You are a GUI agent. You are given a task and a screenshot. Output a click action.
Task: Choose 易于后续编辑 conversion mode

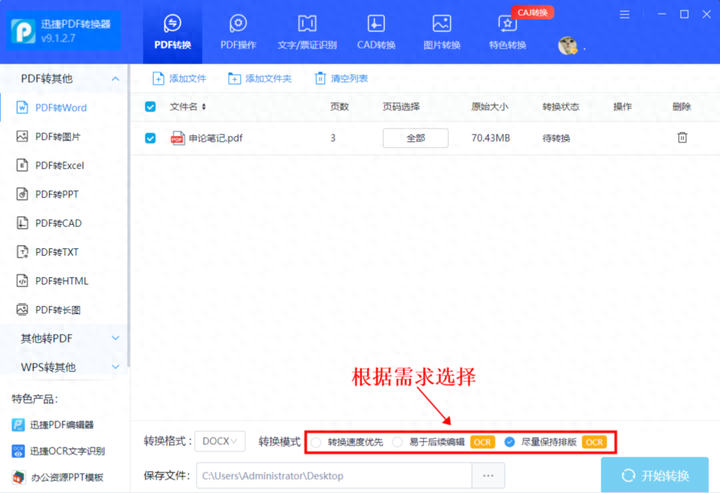(x=398, y=442)
